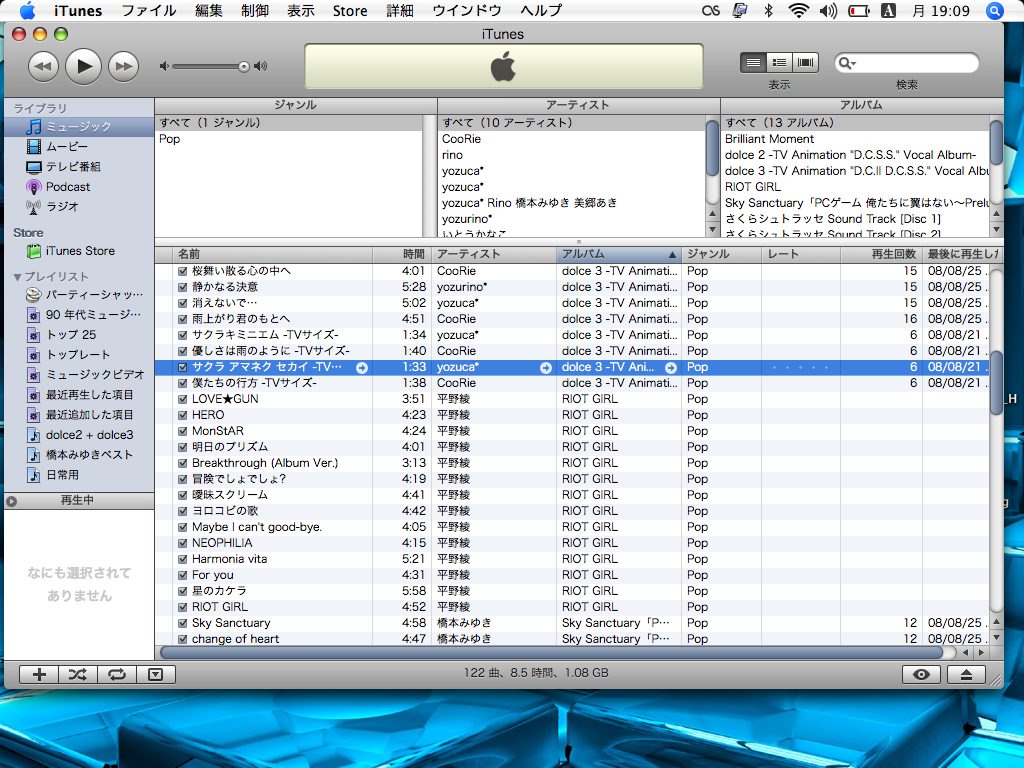Uncheck 桜舞い散る心の中へ song checkbox
1024x768 pixels.
[x=183, y=271]
